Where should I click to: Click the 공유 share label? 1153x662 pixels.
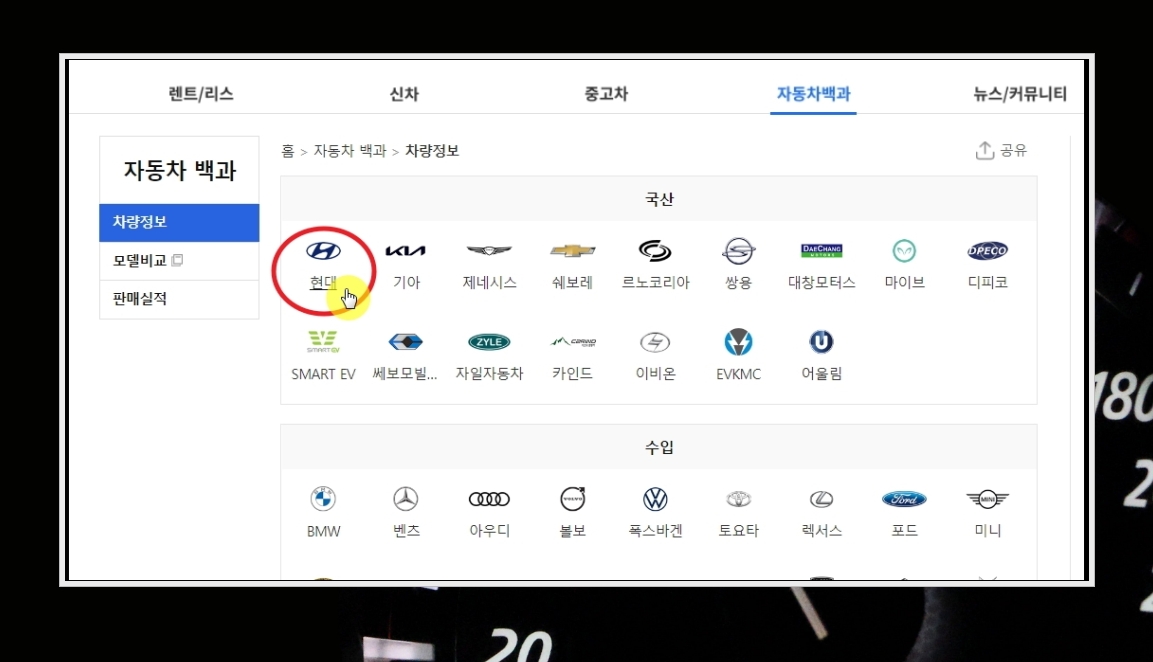(x=1013, y=150)
